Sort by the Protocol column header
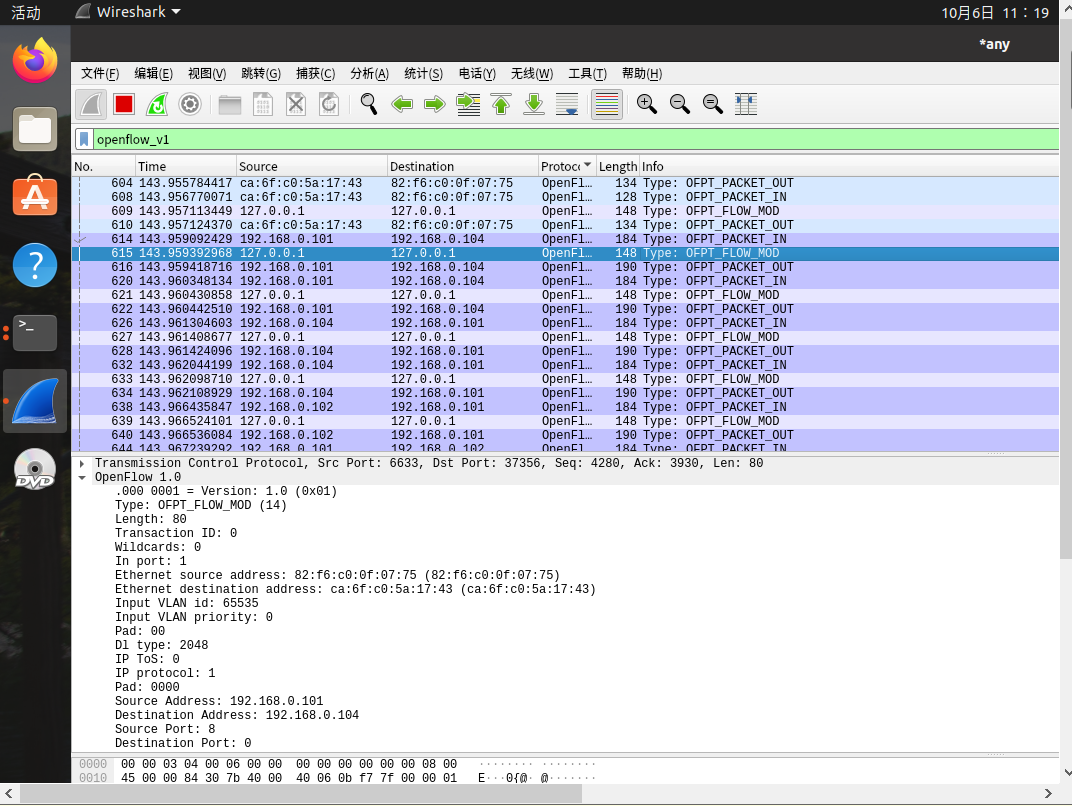 (x=565, y=166)
